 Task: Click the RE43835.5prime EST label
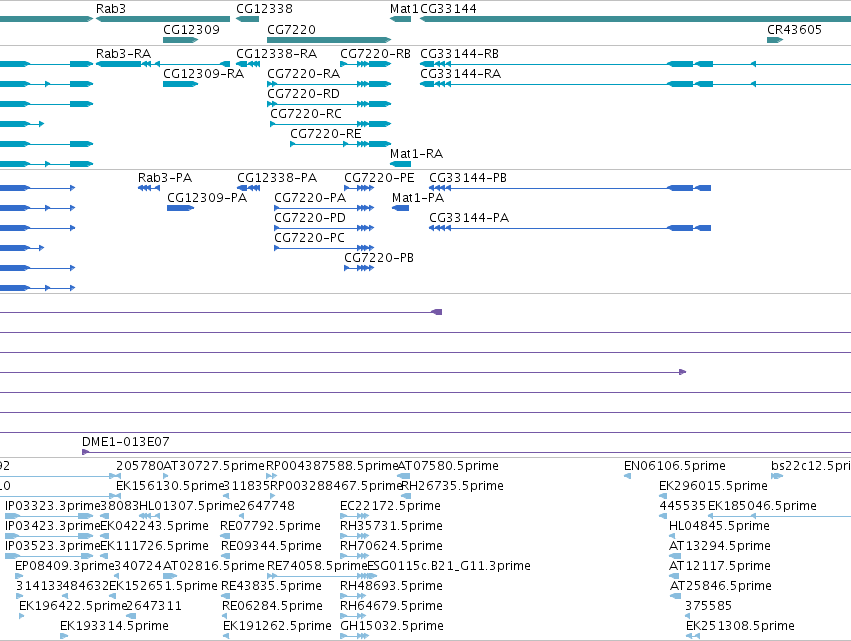pyautogui.click(x=271, y=587)
